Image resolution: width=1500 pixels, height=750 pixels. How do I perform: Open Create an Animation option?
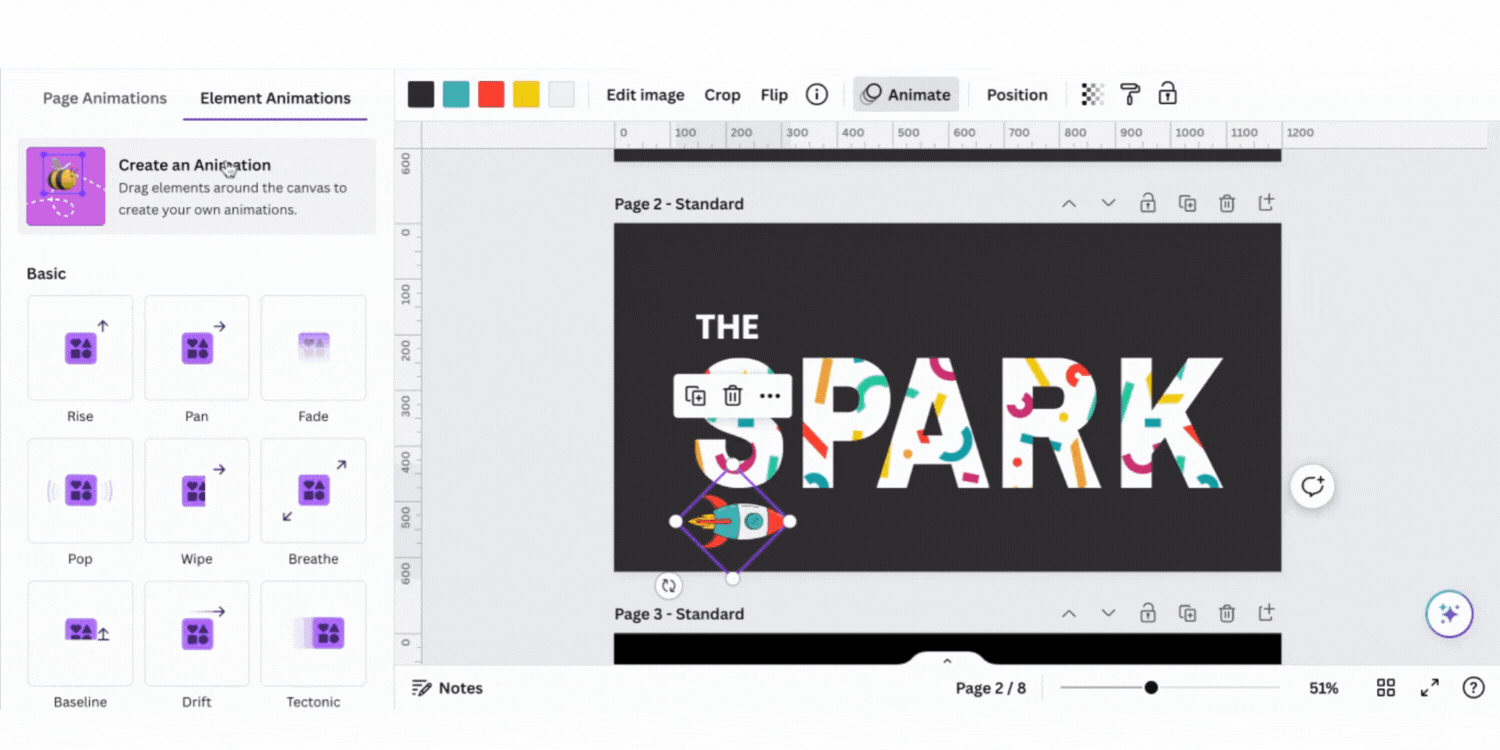[x=197, y=187]
